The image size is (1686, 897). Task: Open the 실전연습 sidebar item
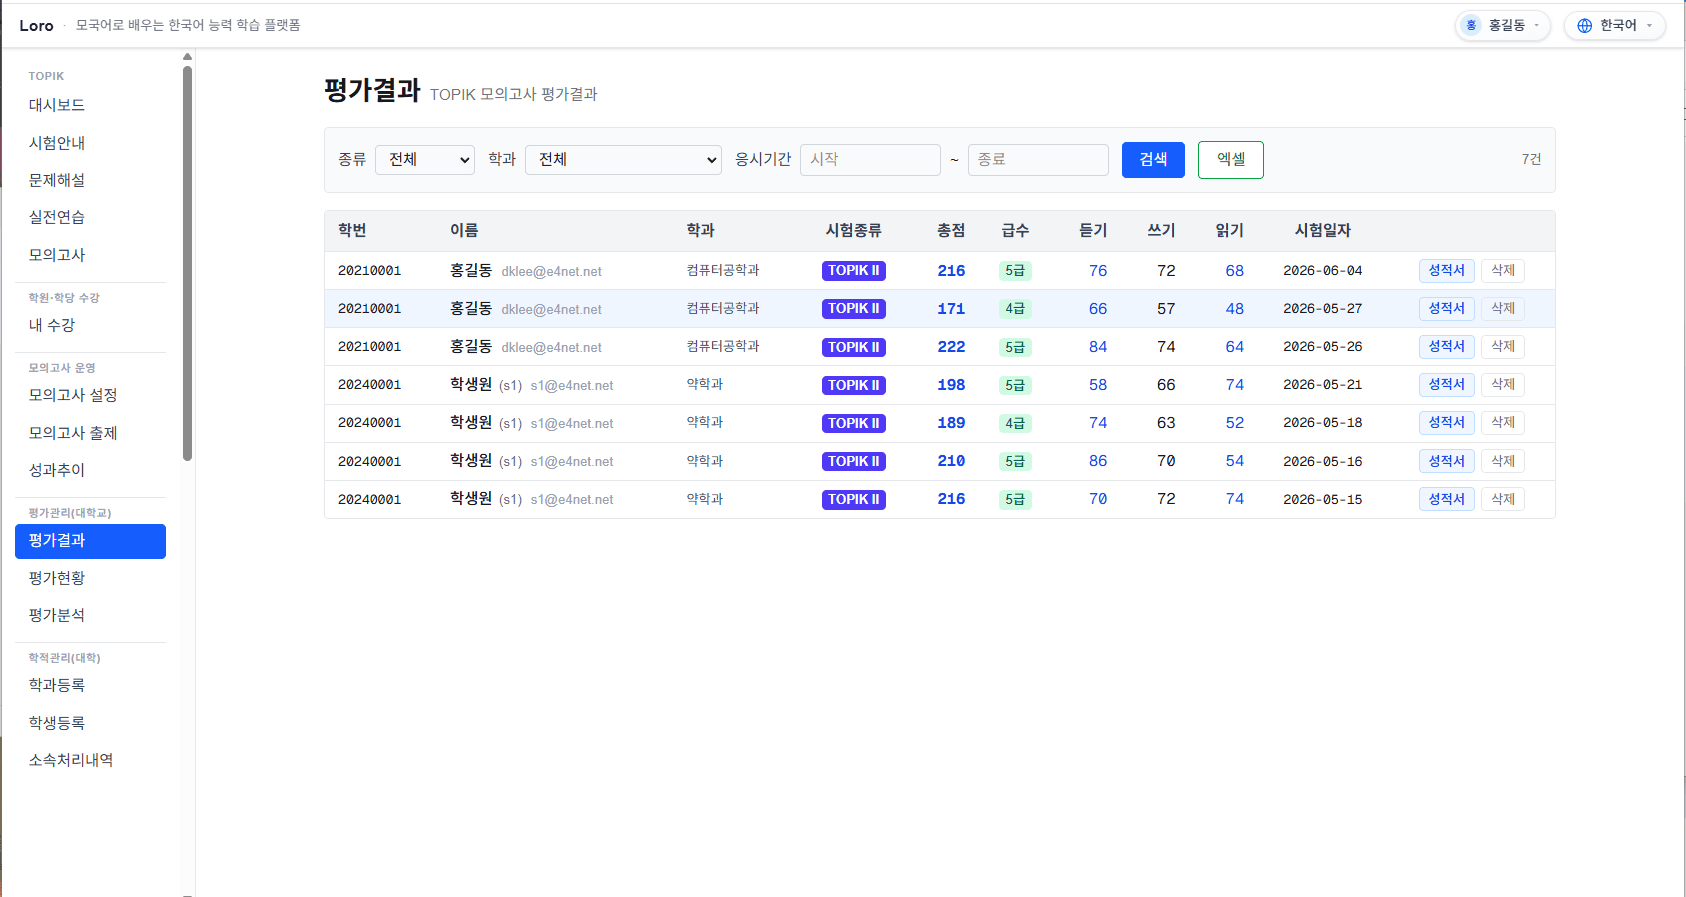90,217
